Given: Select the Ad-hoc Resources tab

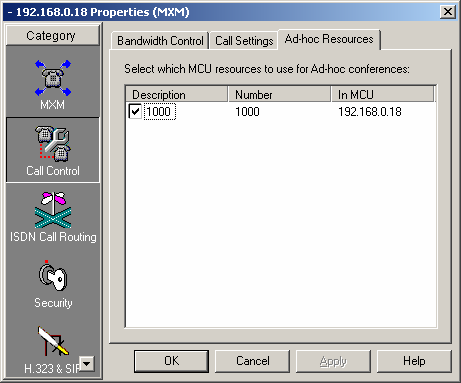Looking at the screenshot, I should click(329, 39).
